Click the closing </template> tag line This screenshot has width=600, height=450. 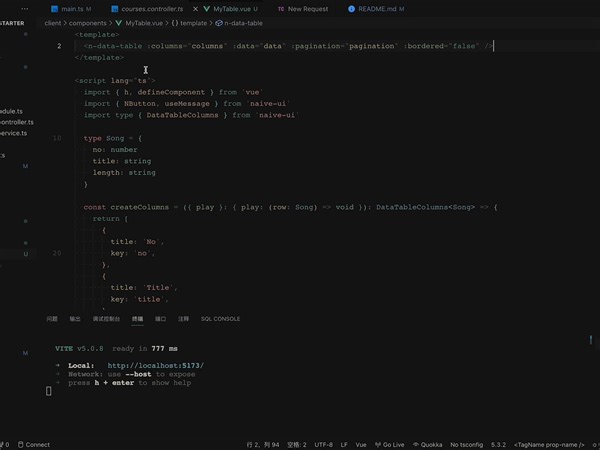click(99, 57)
